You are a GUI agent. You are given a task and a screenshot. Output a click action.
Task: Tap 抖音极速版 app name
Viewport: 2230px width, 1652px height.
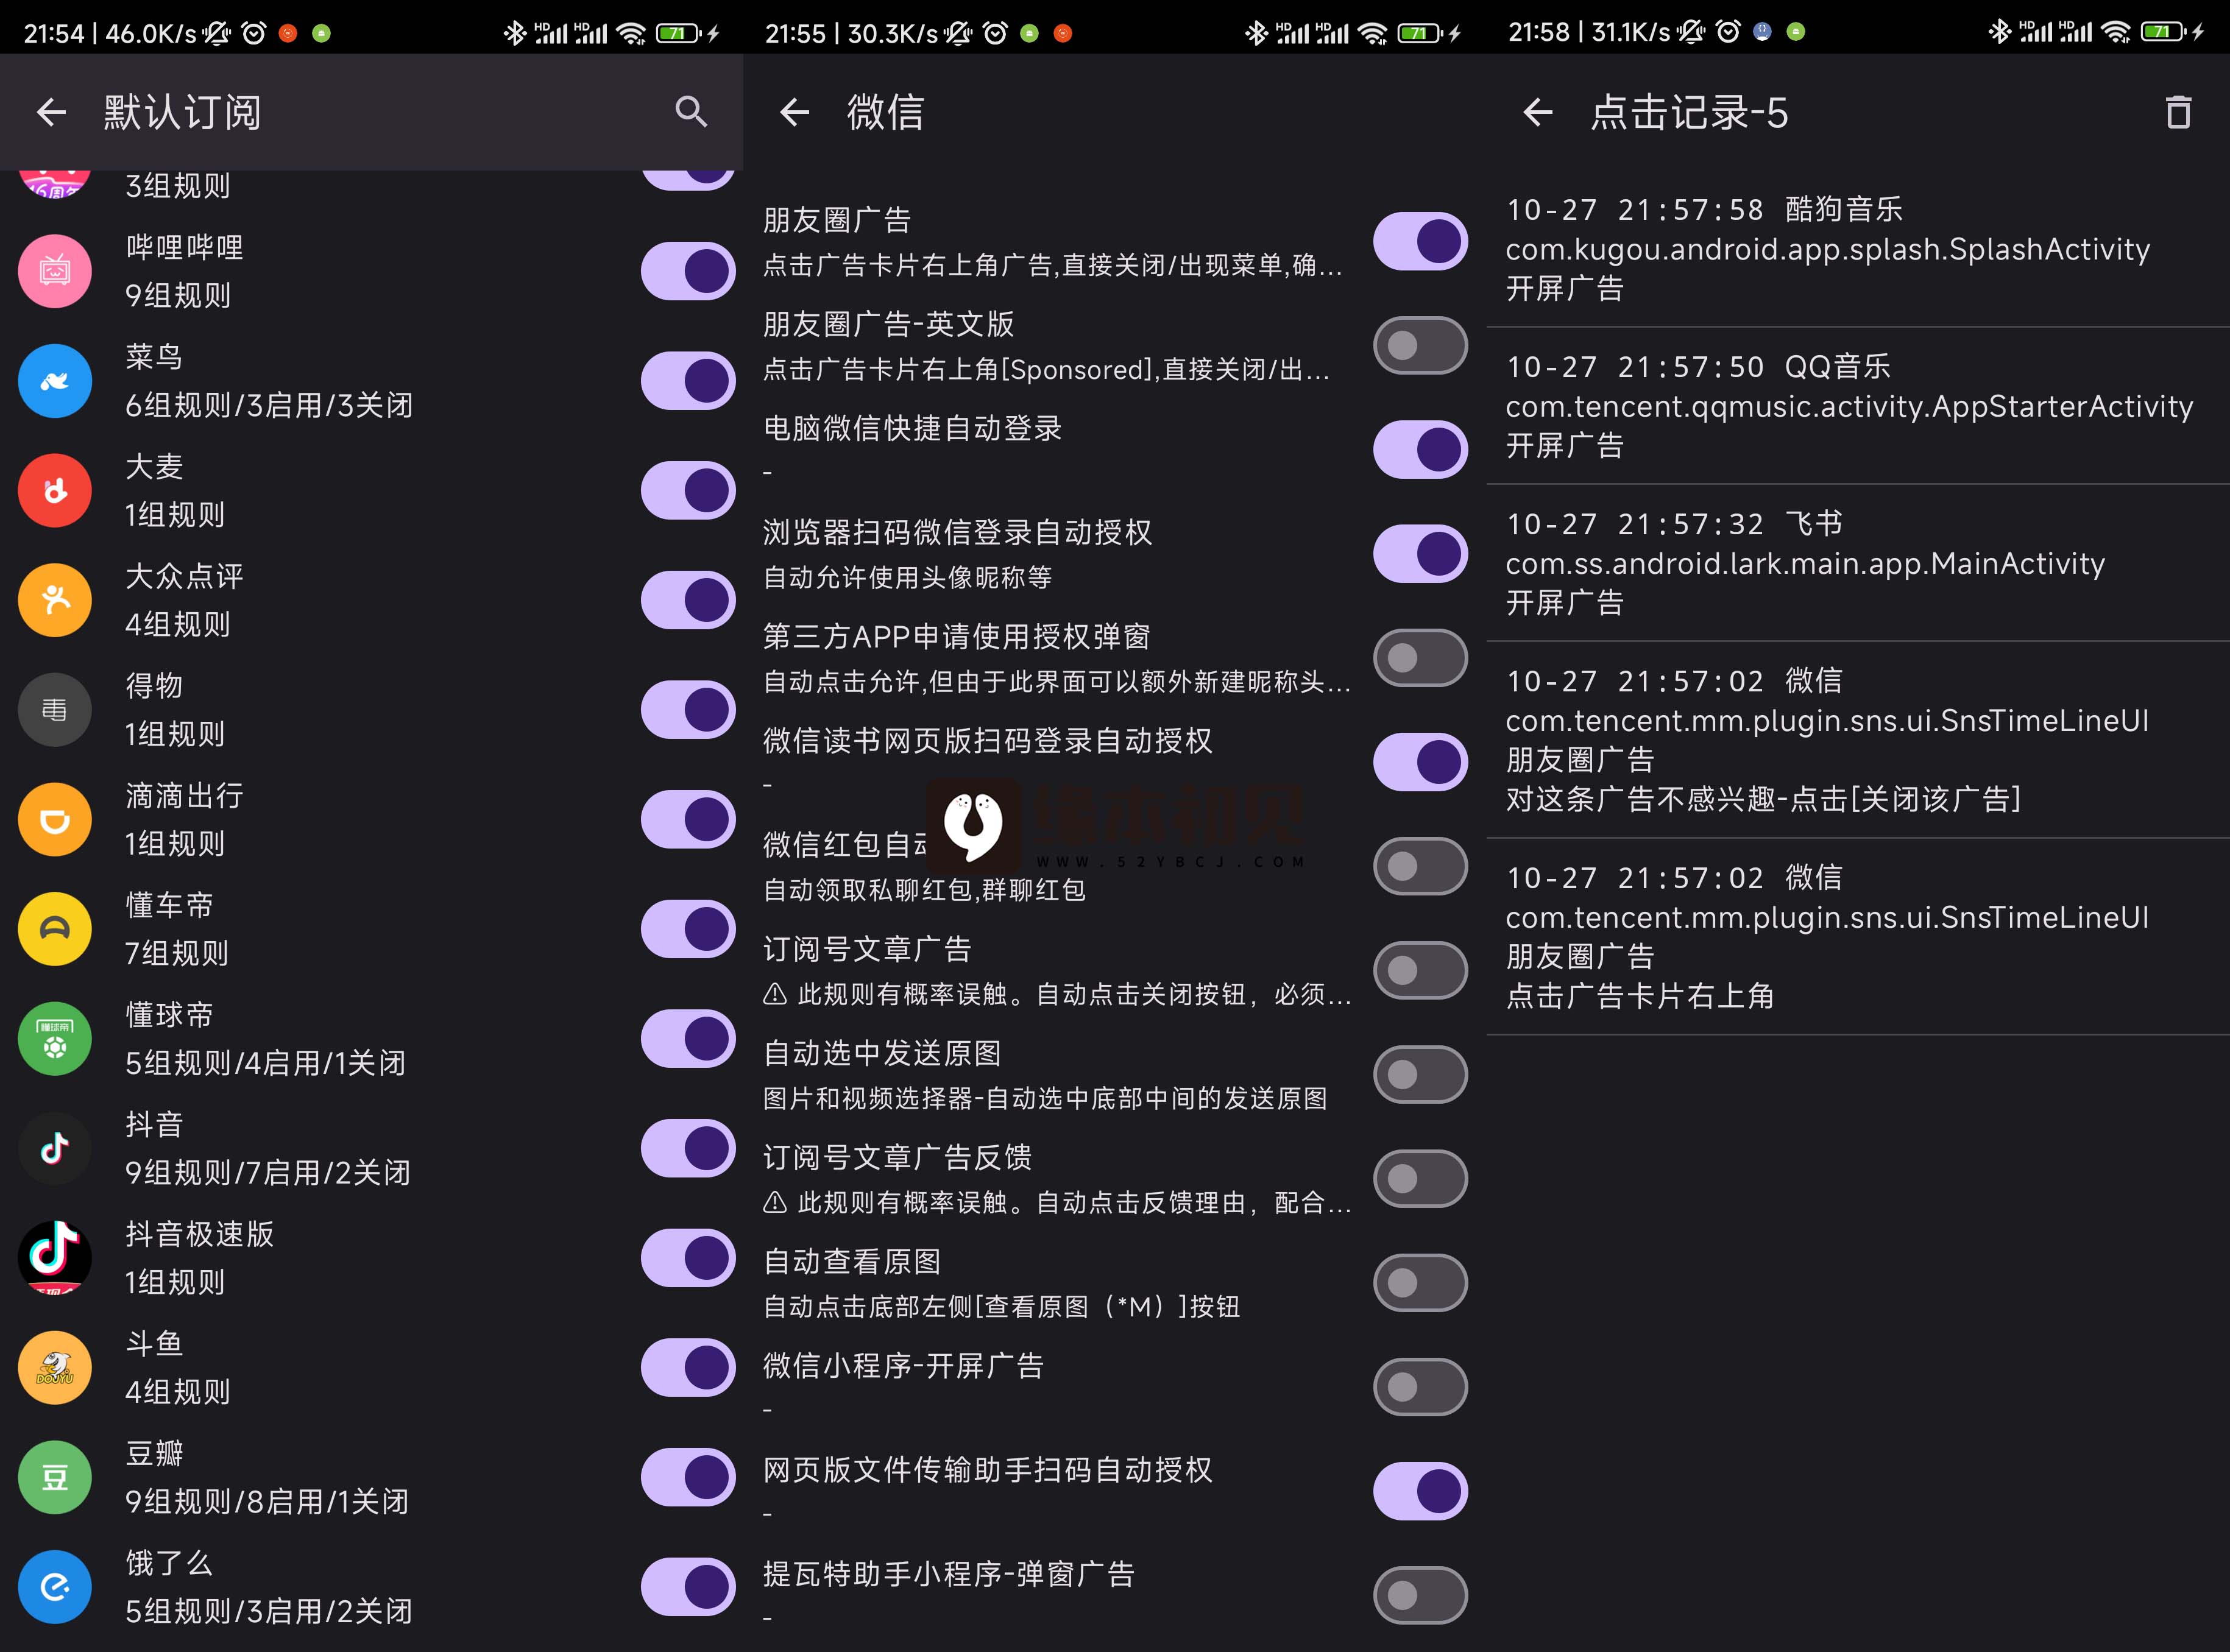pyautogui.click(x=200, y=1234)
